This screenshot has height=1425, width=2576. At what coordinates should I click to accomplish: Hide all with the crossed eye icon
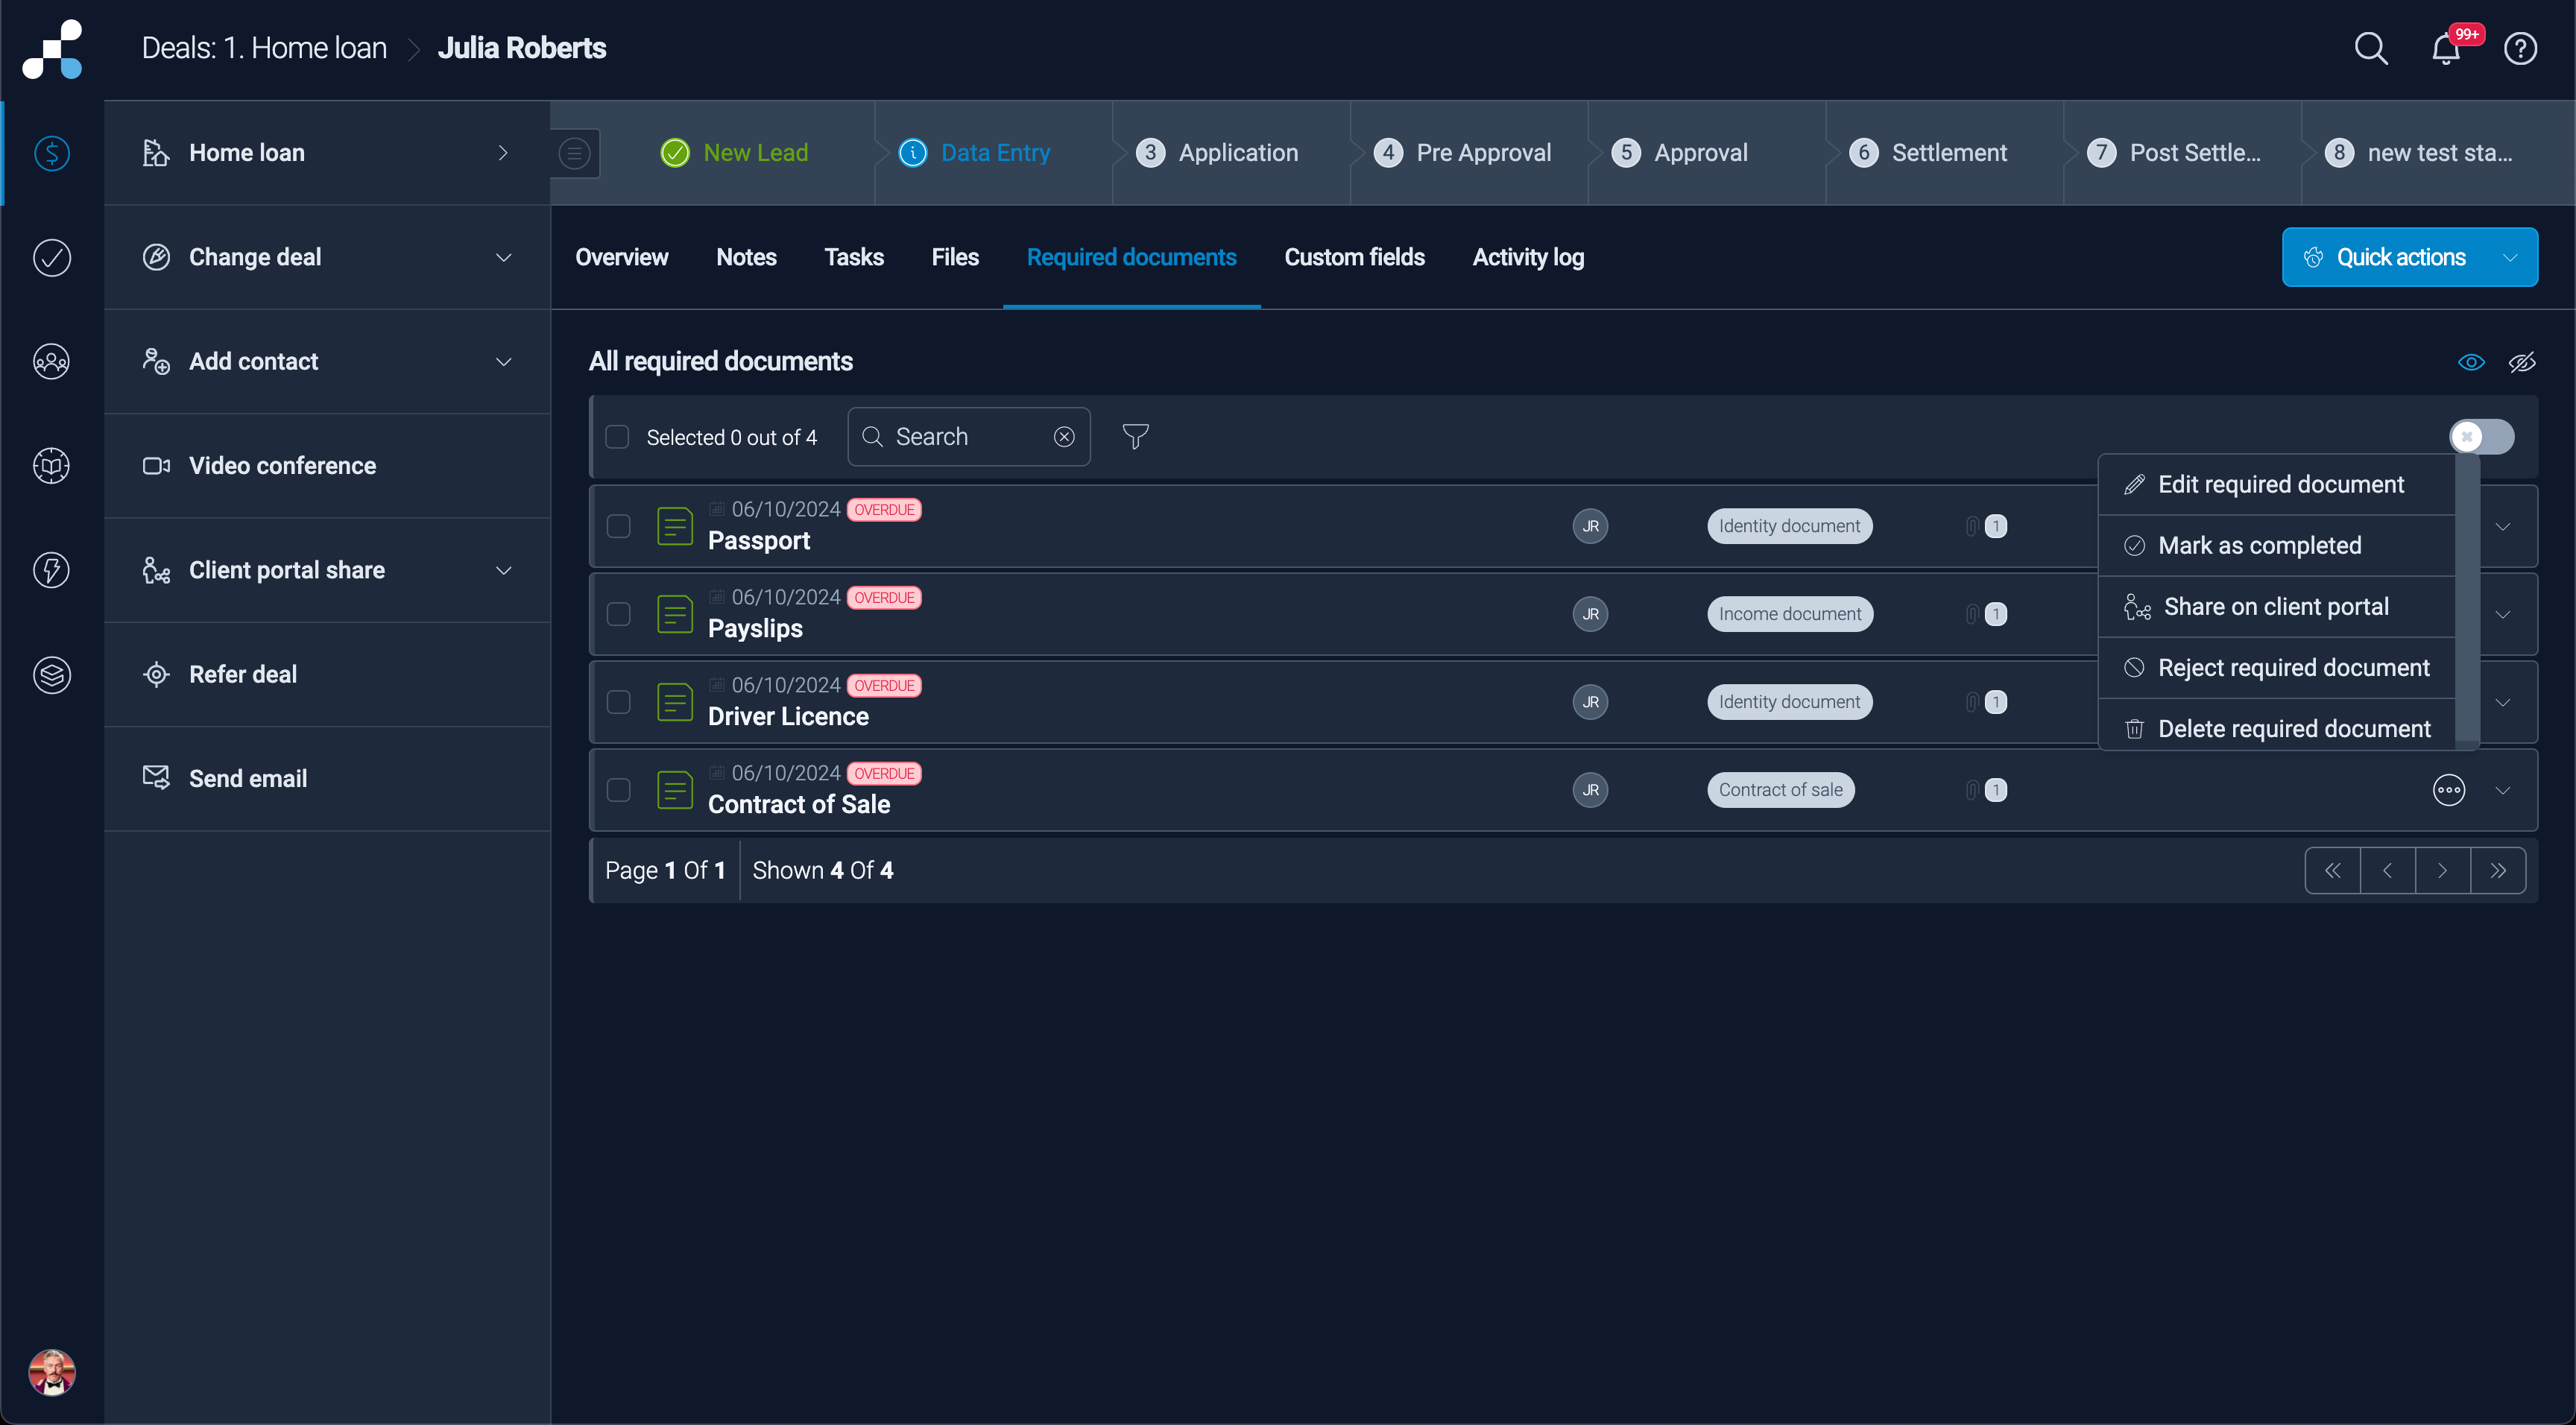pos(2521,361)
